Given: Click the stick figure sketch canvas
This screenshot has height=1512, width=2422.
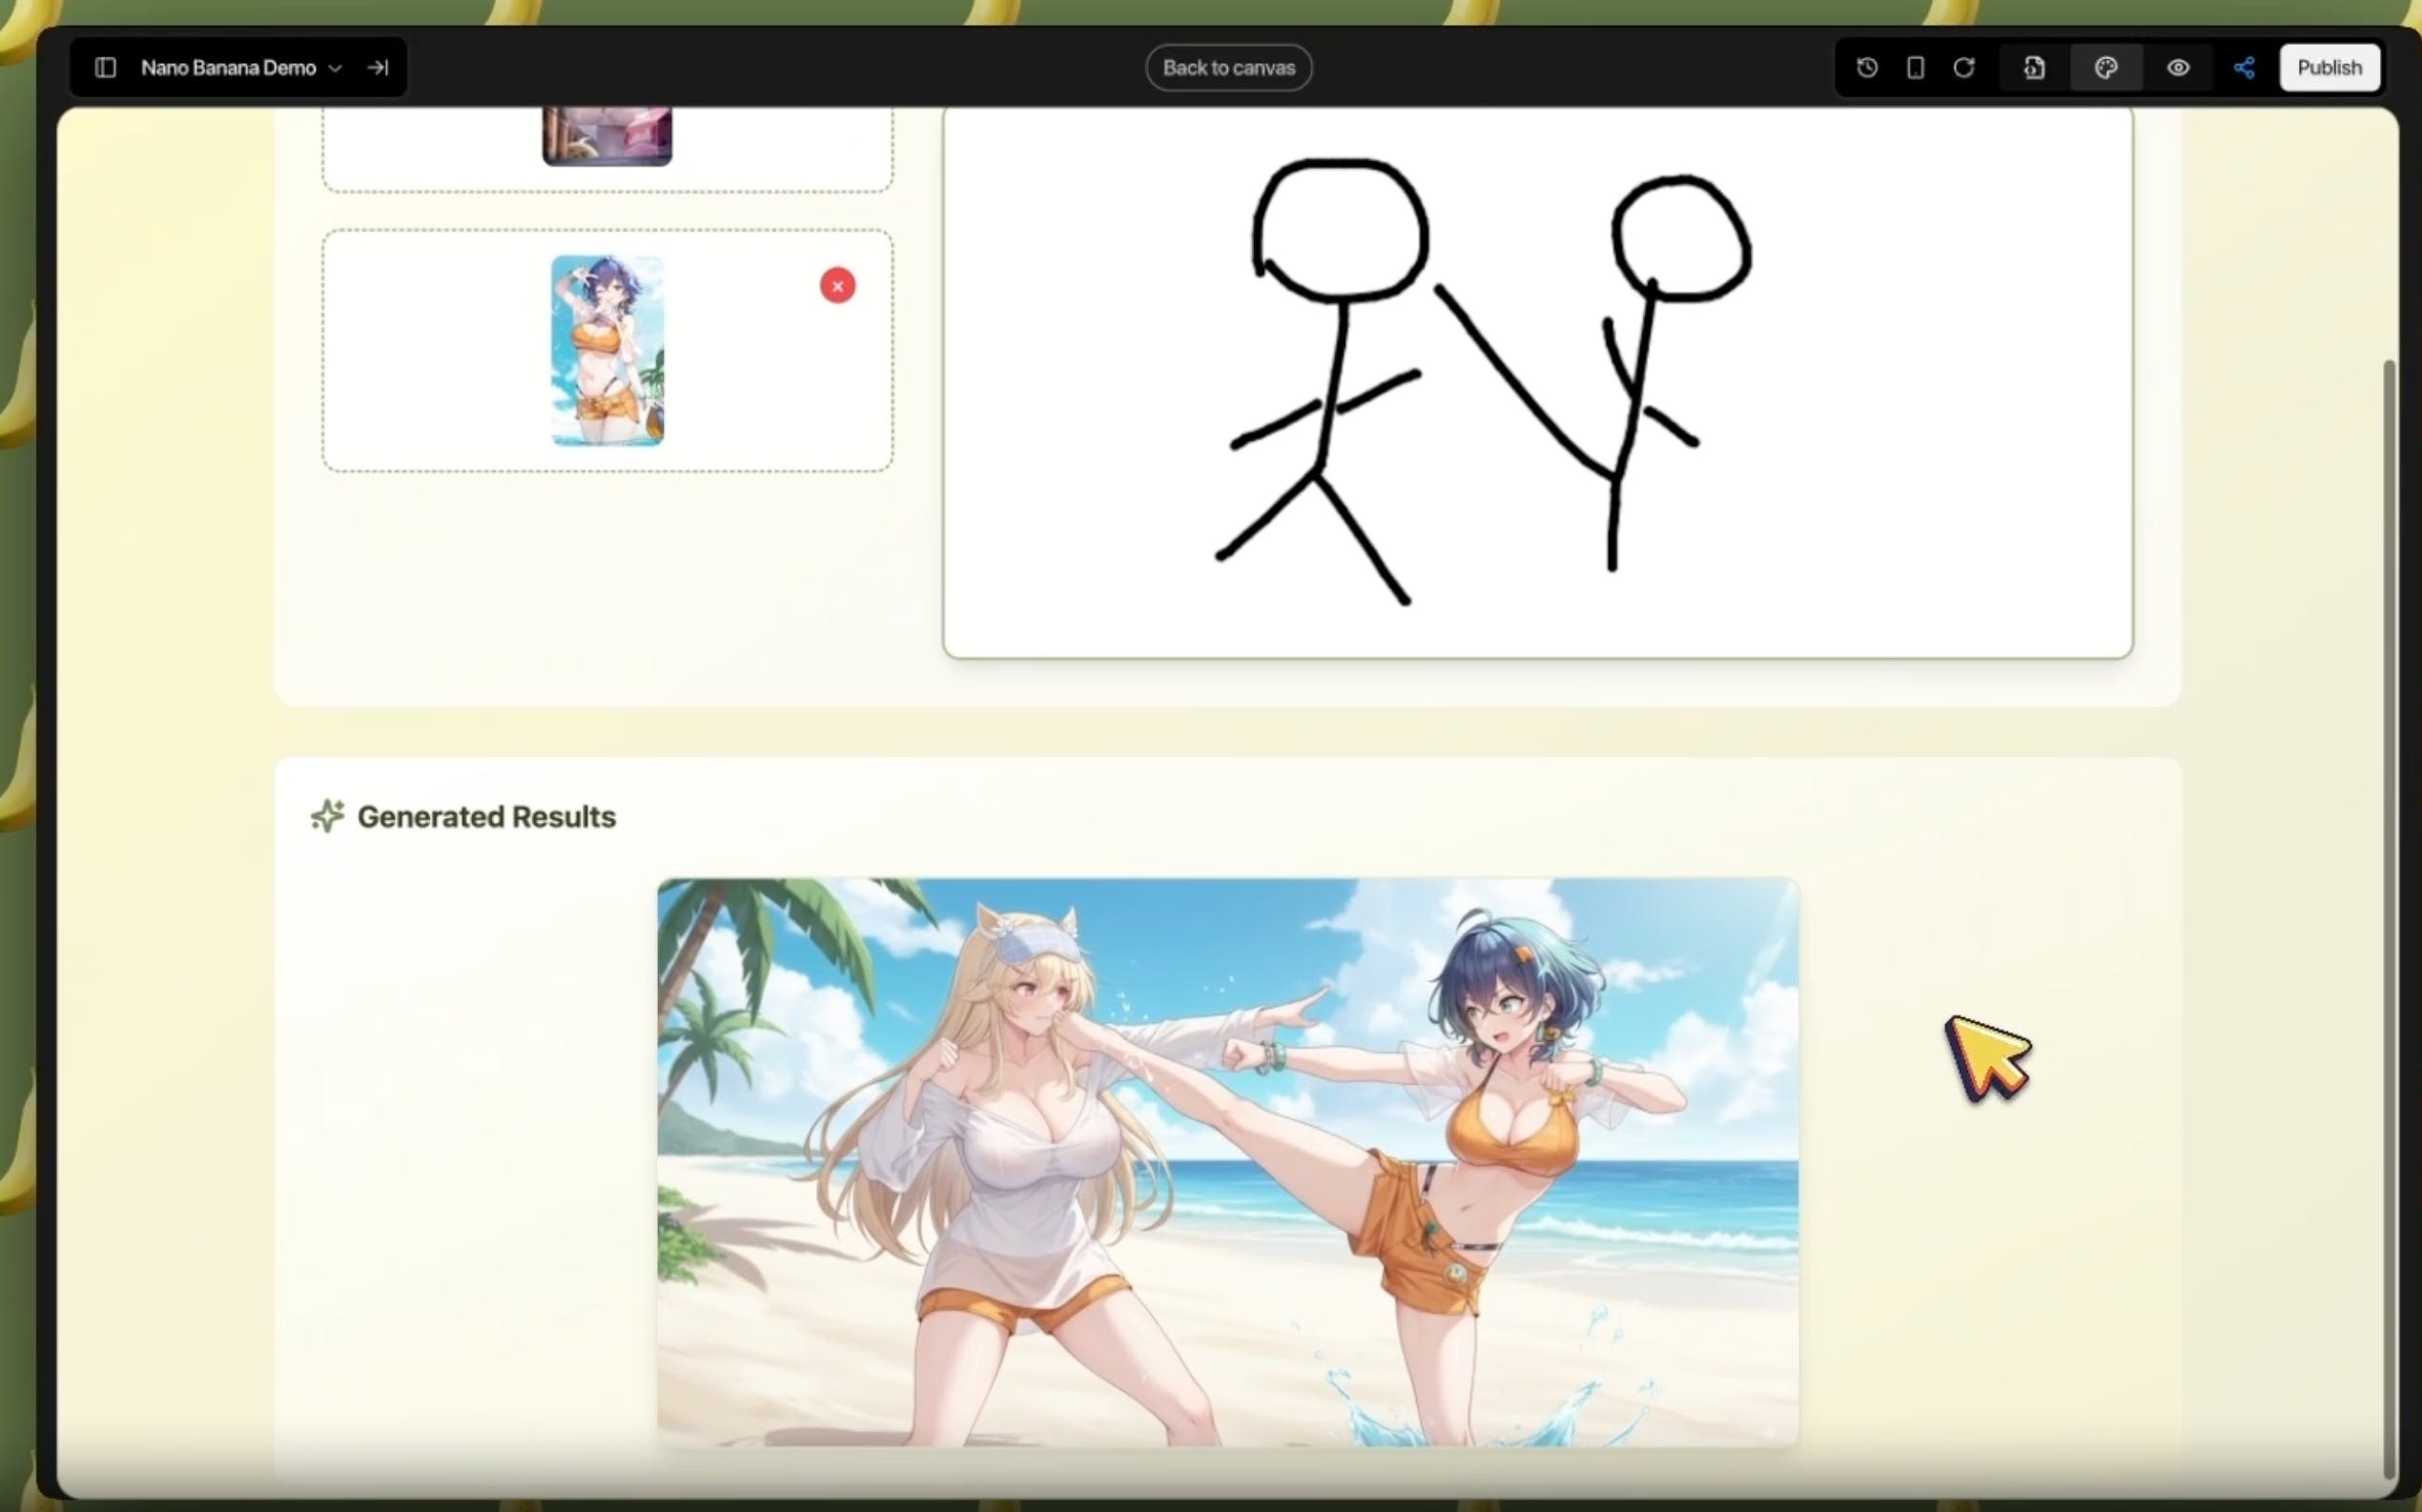Looking at the screenshot, I should [x=1538, y=382].
